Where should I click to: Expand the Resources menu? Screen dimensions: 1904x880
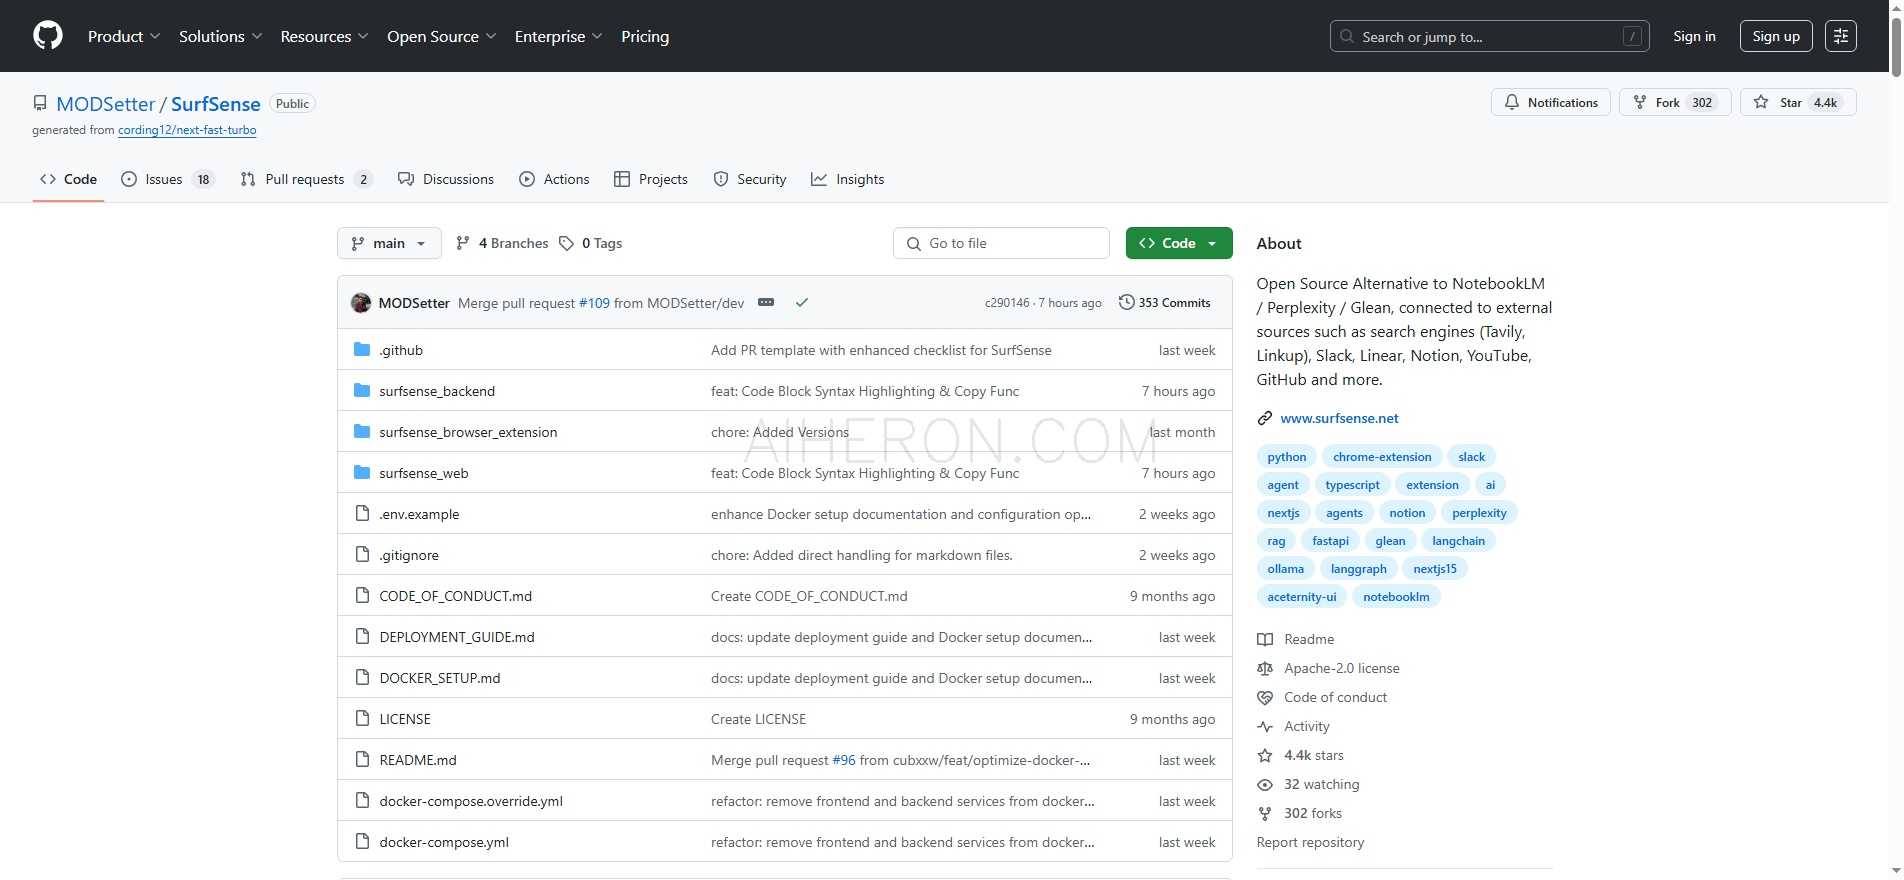point(324,36)
